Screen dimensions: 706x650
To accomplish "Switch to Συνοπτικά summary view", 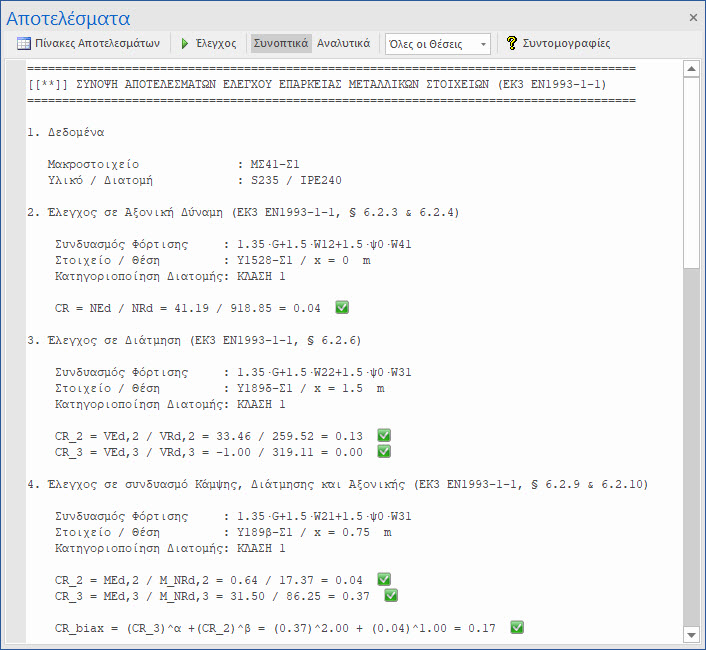I will coord(281,44).
